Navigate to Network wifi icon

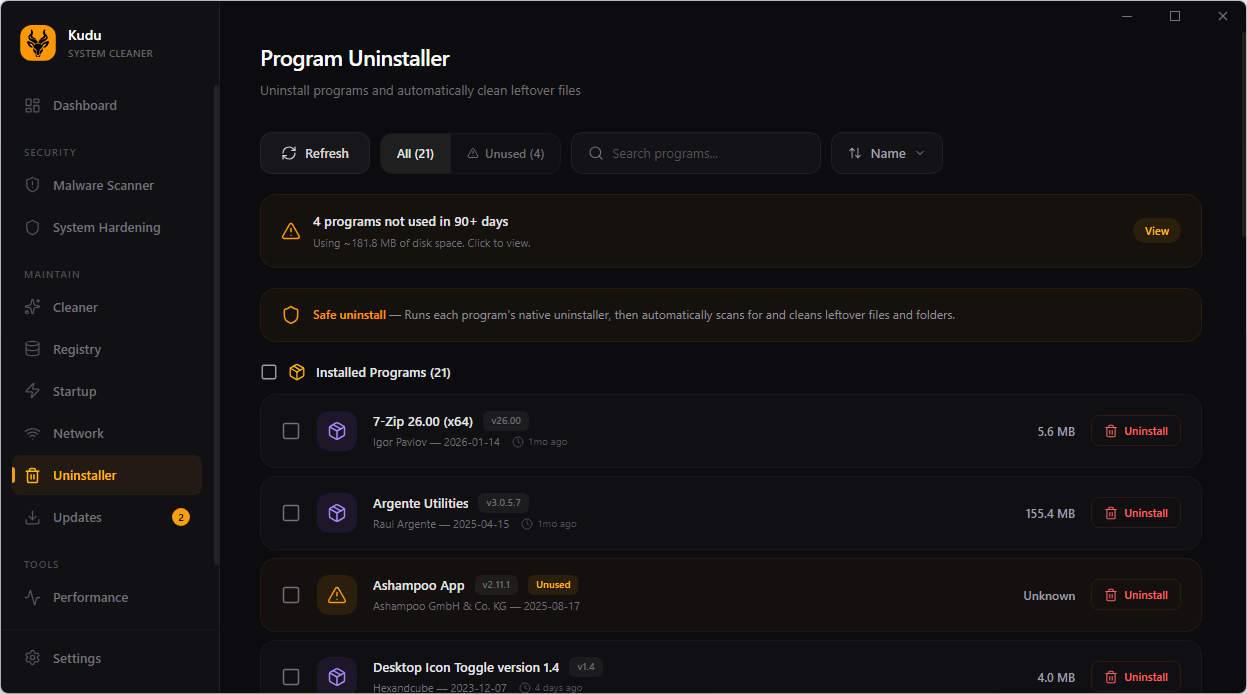pos(33,433)
